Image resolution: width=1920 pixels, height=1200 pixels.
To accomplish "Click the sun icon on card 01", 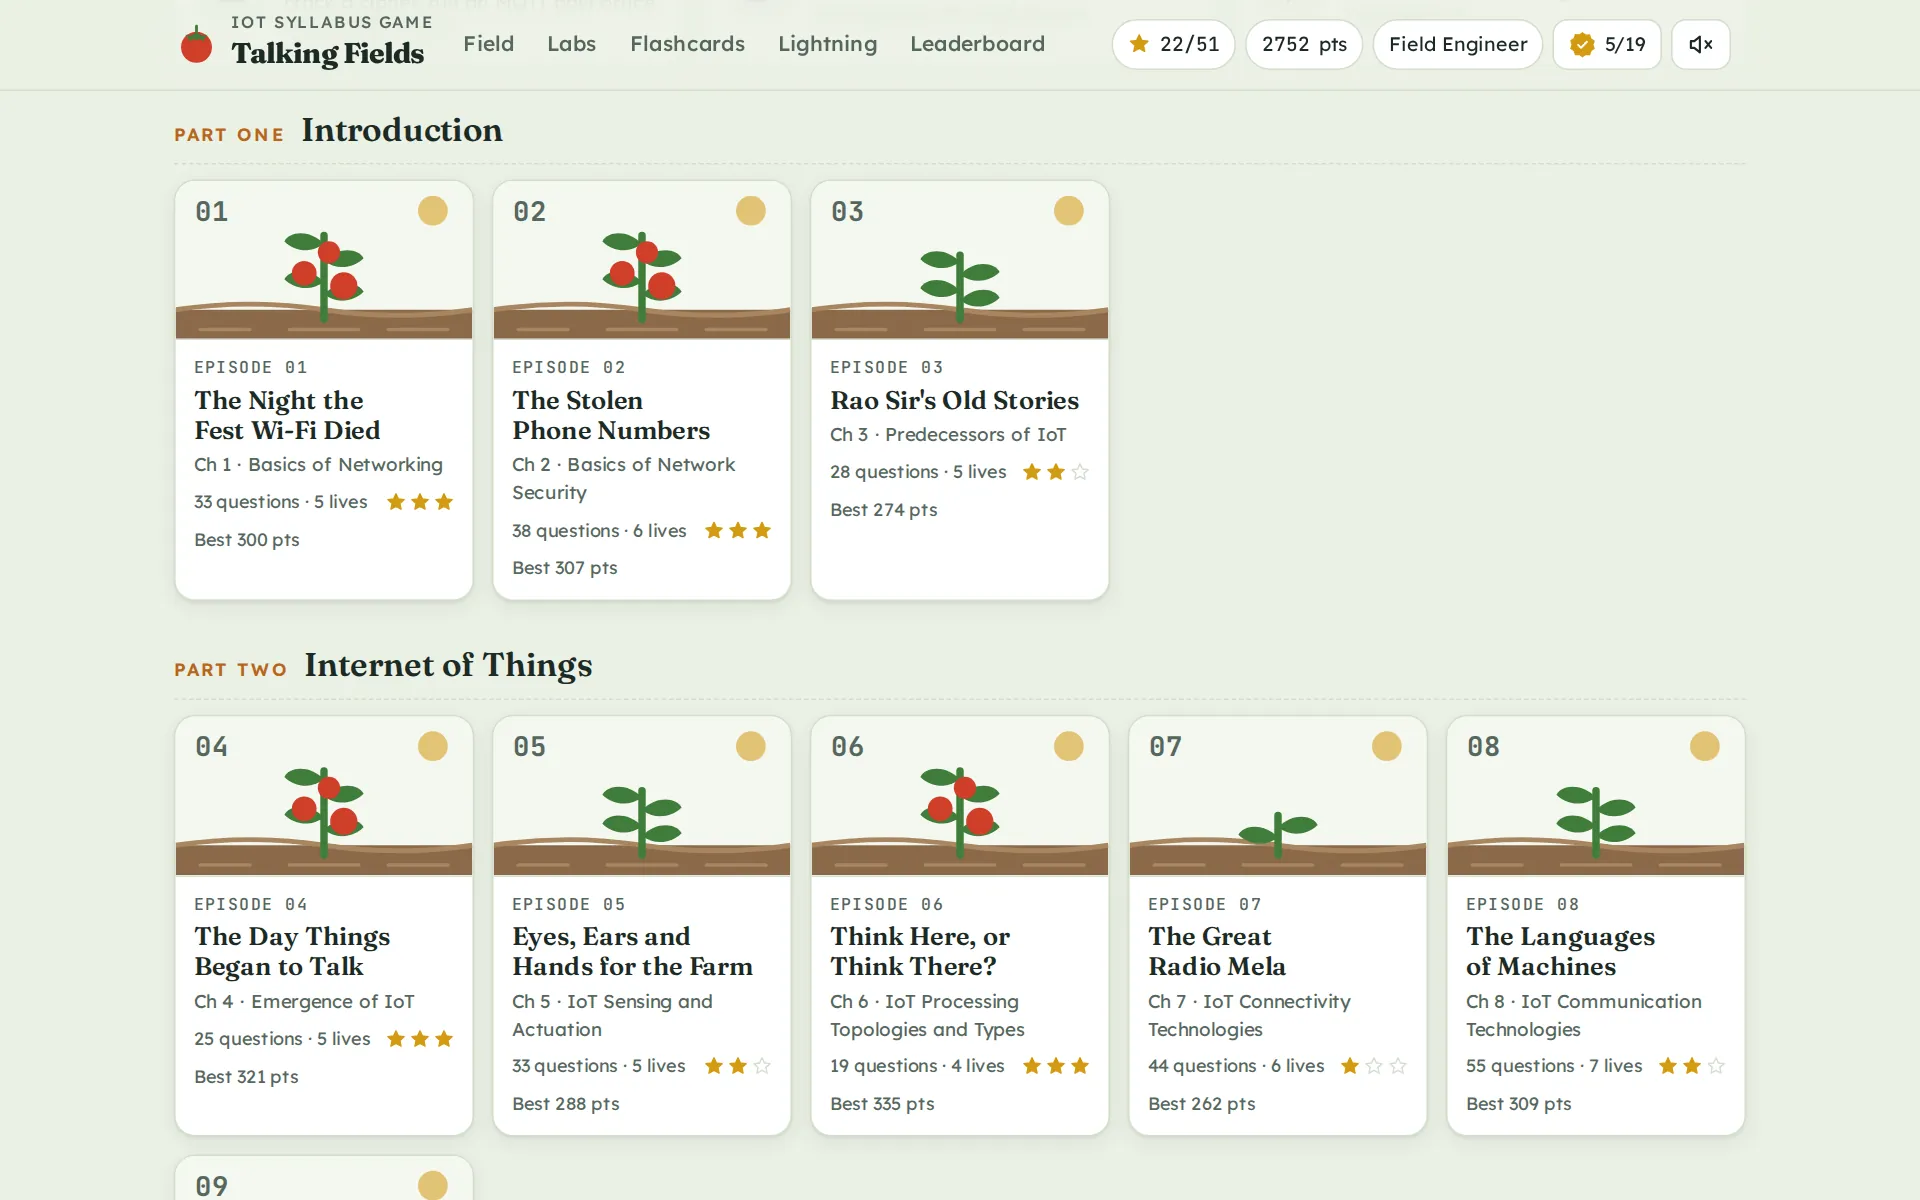I will pos(433,211).
